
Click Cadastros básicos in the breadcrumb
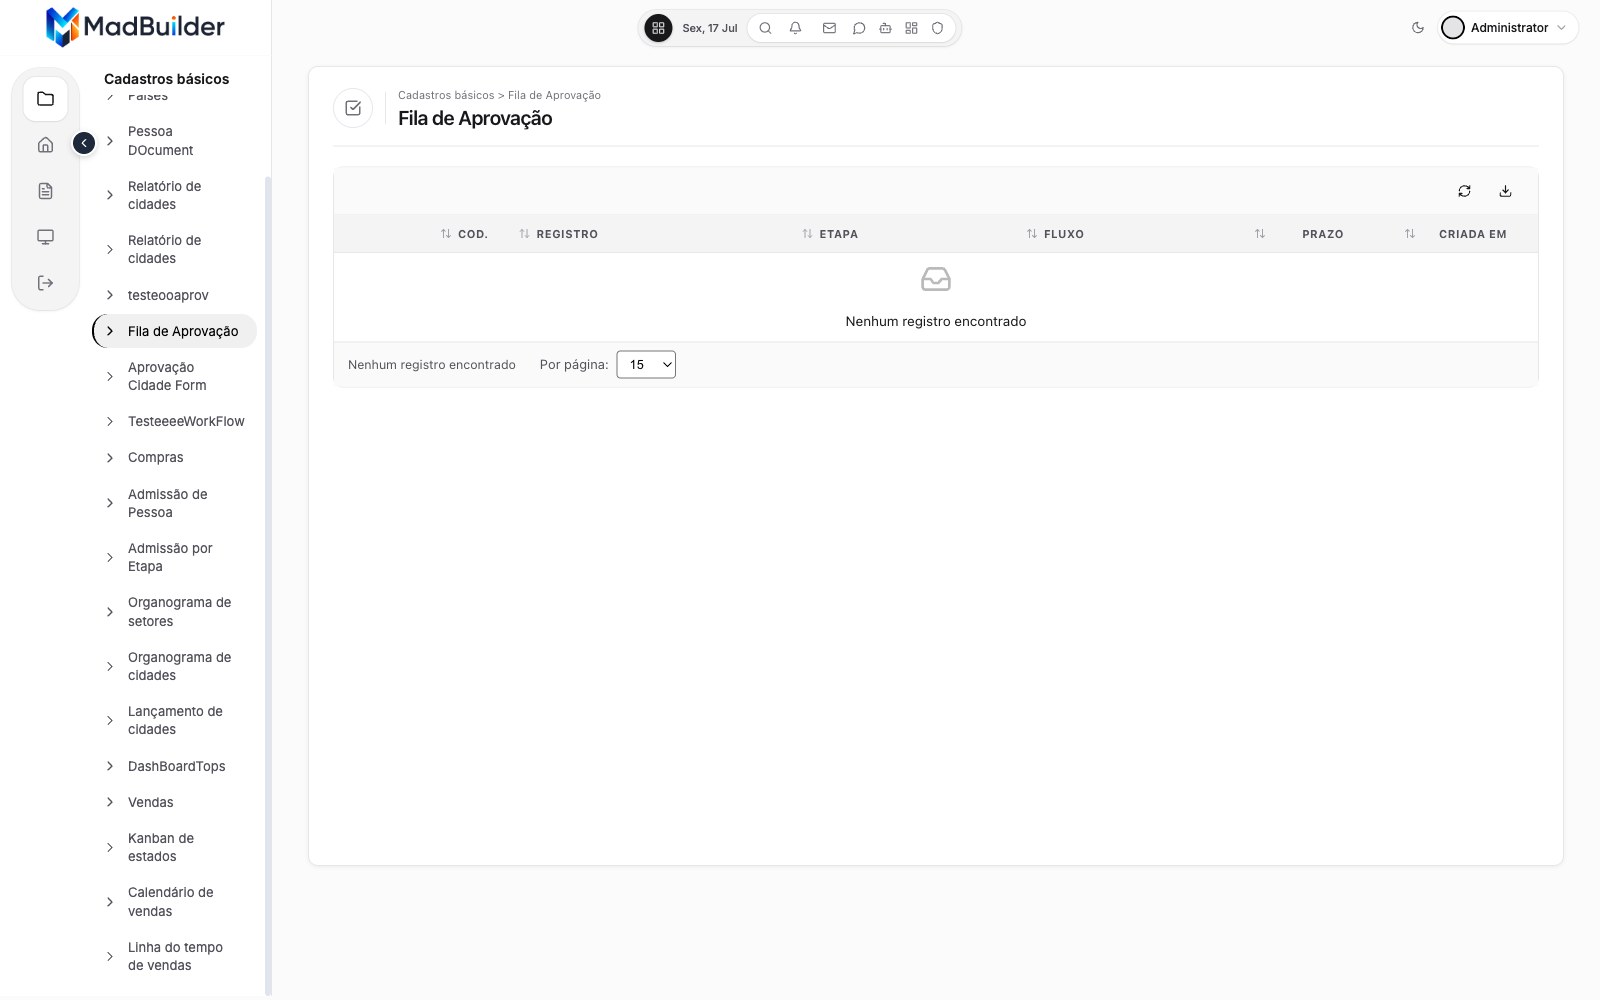(446, 95)
